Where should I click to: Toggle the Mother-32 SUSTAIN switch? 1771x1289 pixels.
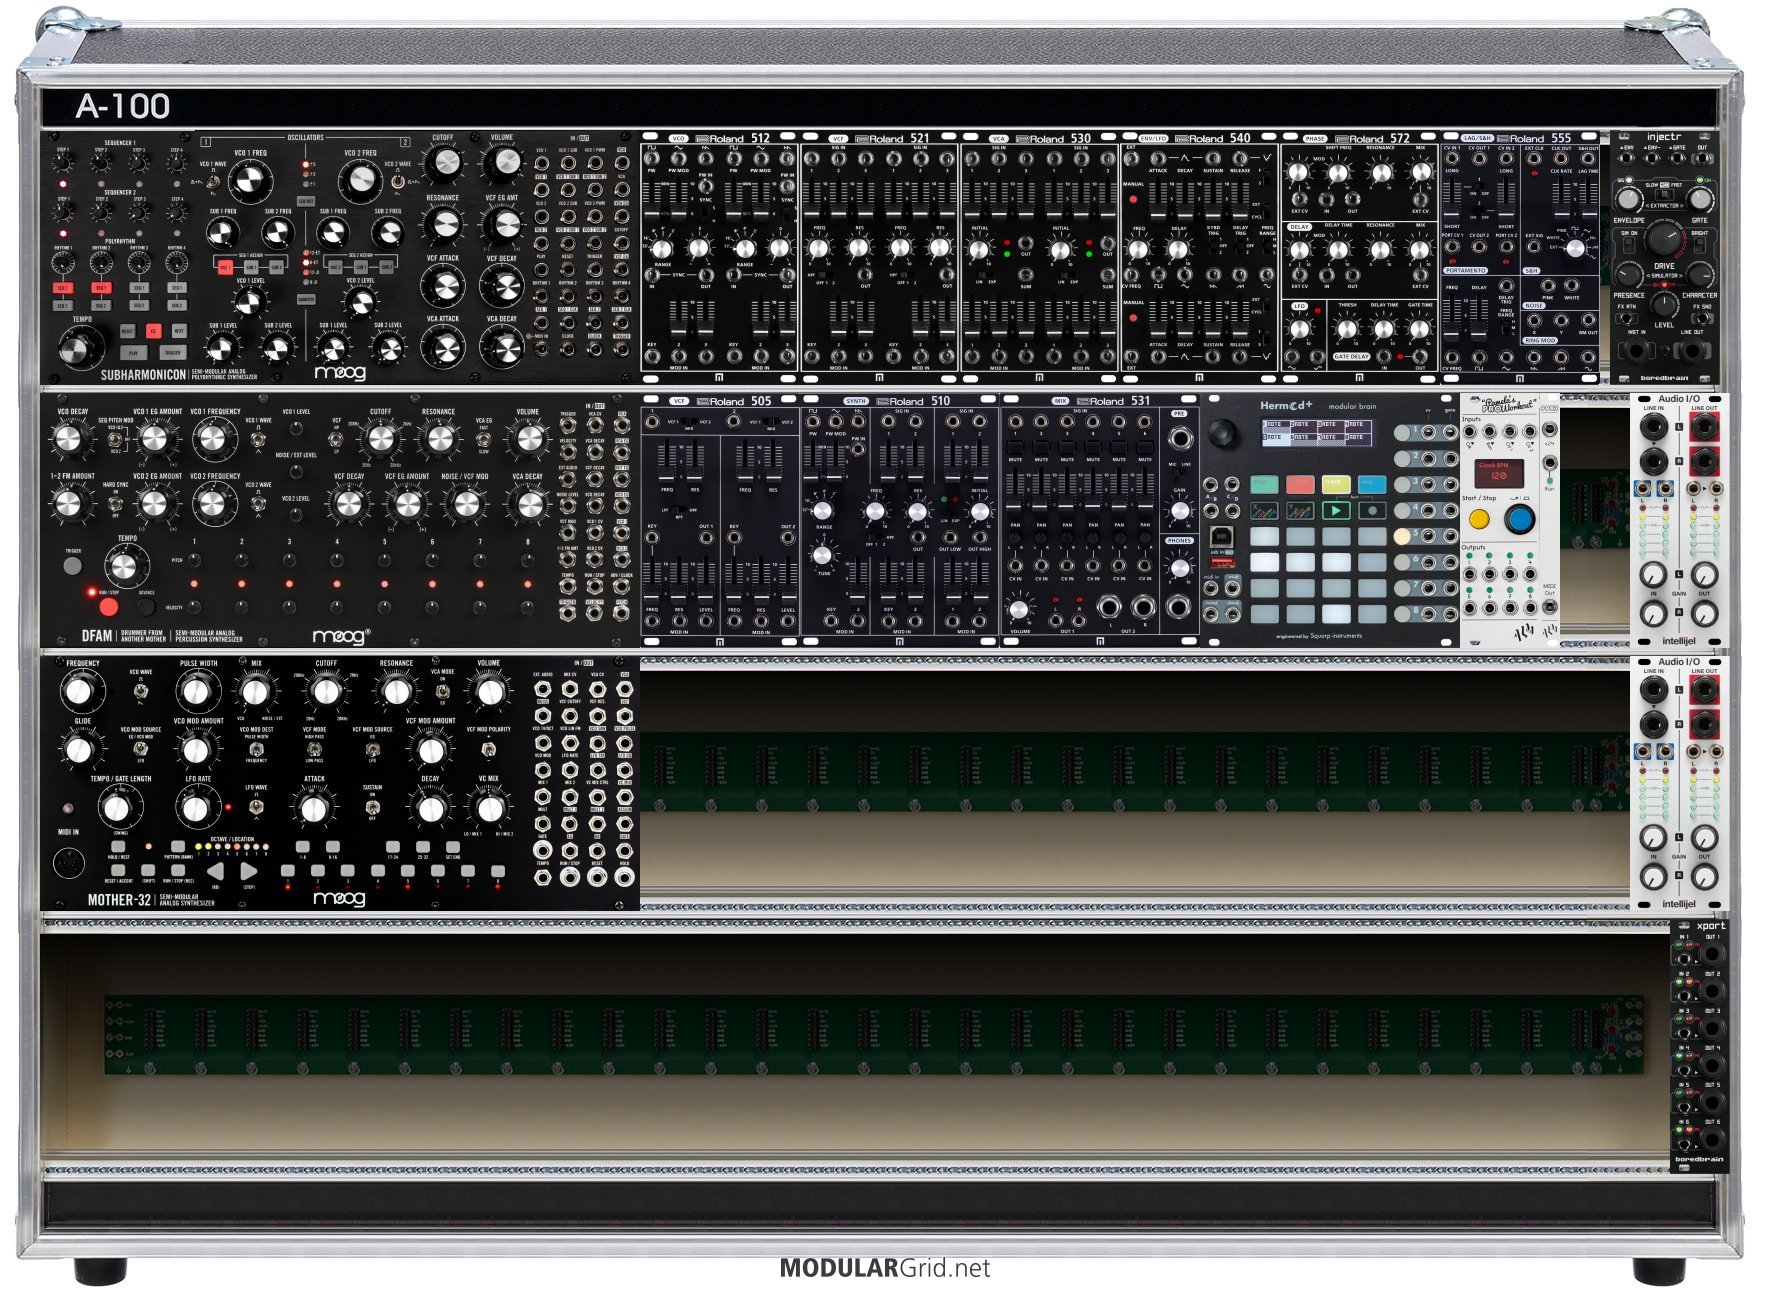tap(372, 806)
